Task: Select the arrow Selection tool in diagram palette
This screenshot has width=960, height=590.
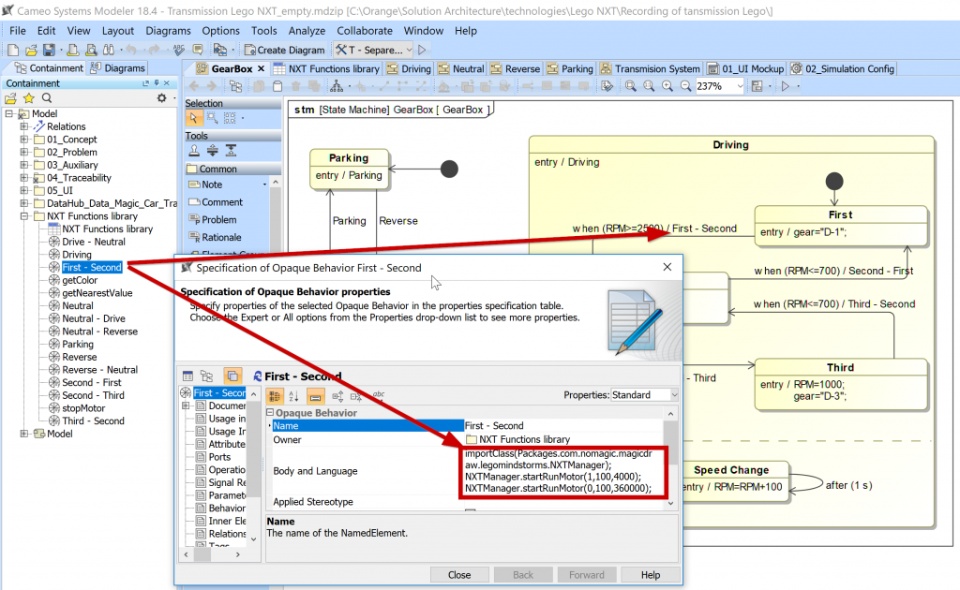Action: pyautogui.click(x=194, y=118)
